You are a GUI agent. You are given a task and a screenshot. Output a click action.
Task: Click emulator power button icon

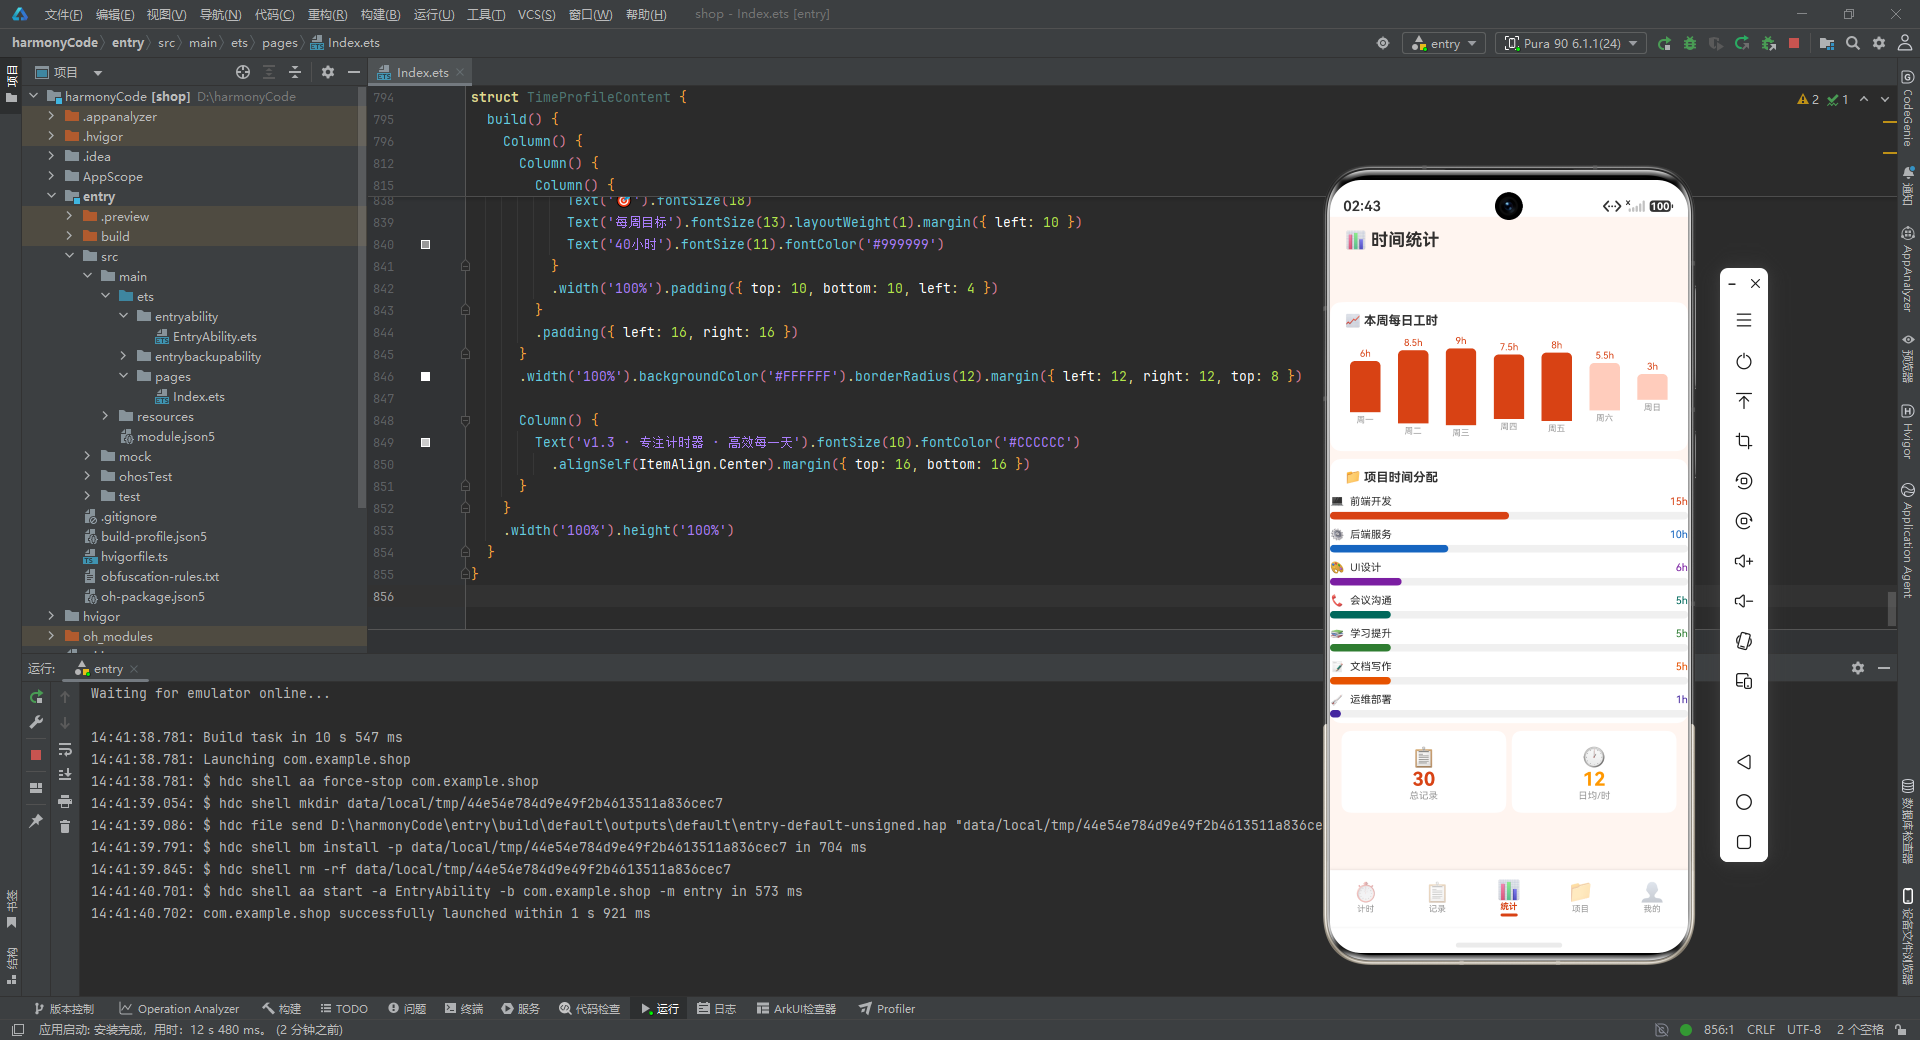coord(1744,361)
